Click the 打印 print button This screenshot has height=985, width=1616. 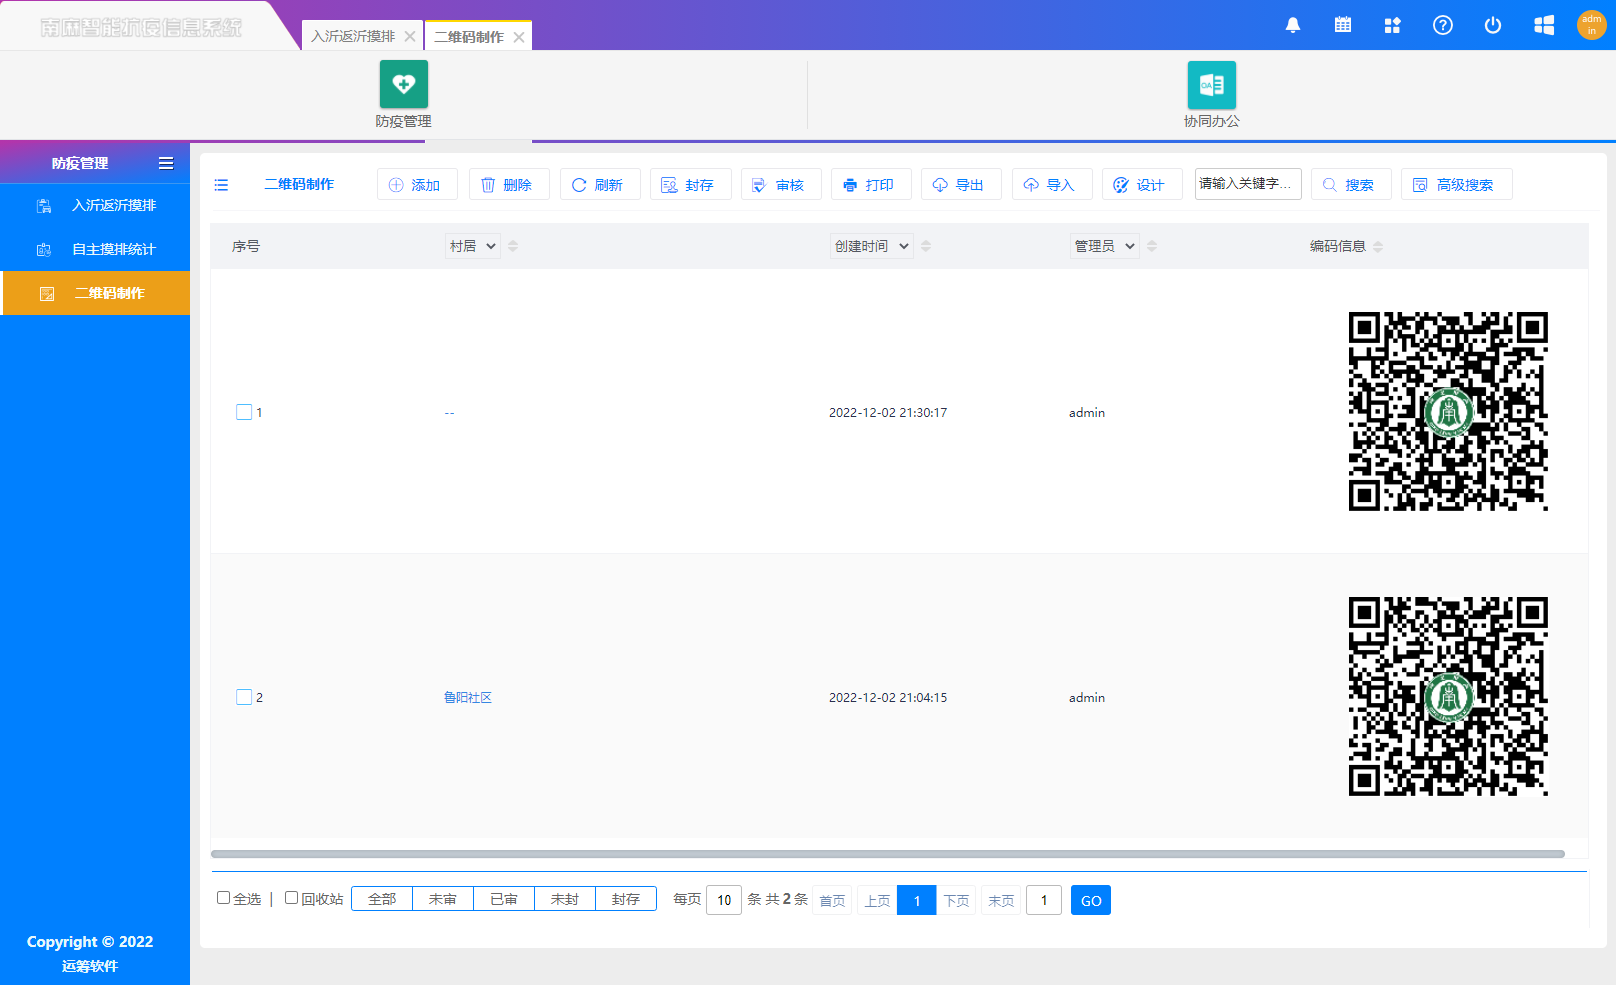coord(871,184)
